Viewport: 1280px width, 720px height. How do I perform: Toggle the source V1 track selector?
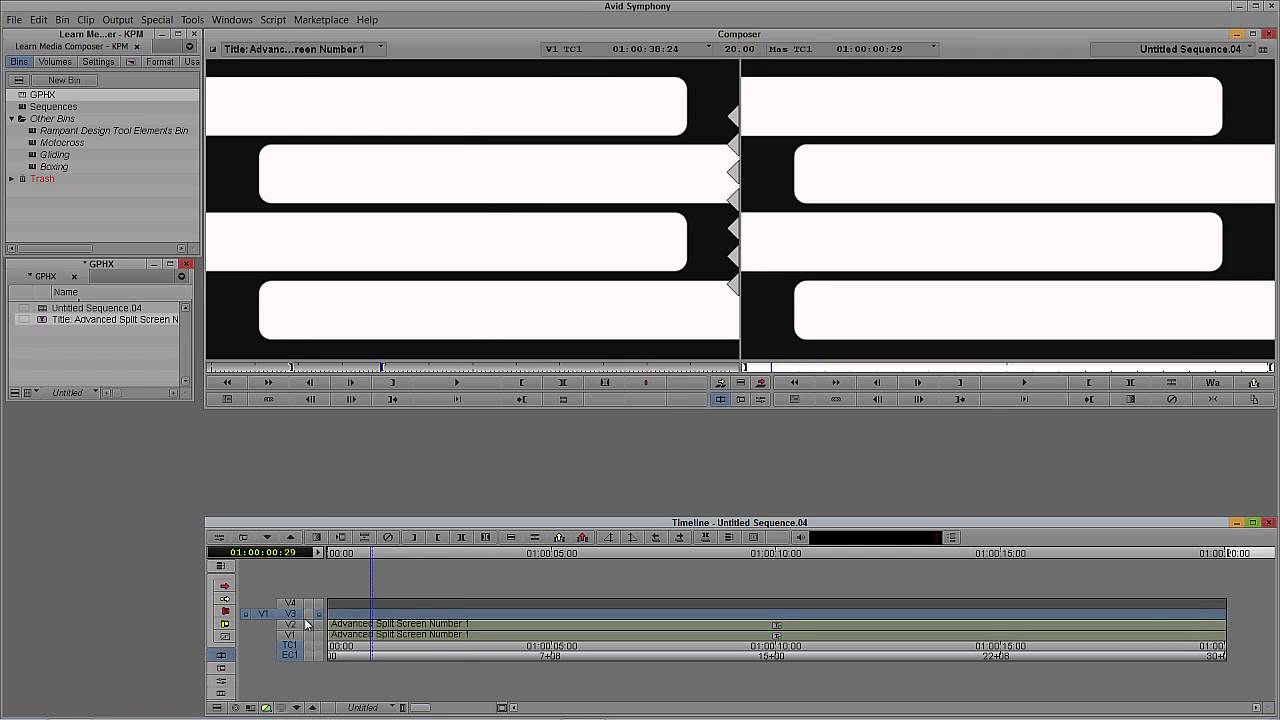click(x=263, y=614)
